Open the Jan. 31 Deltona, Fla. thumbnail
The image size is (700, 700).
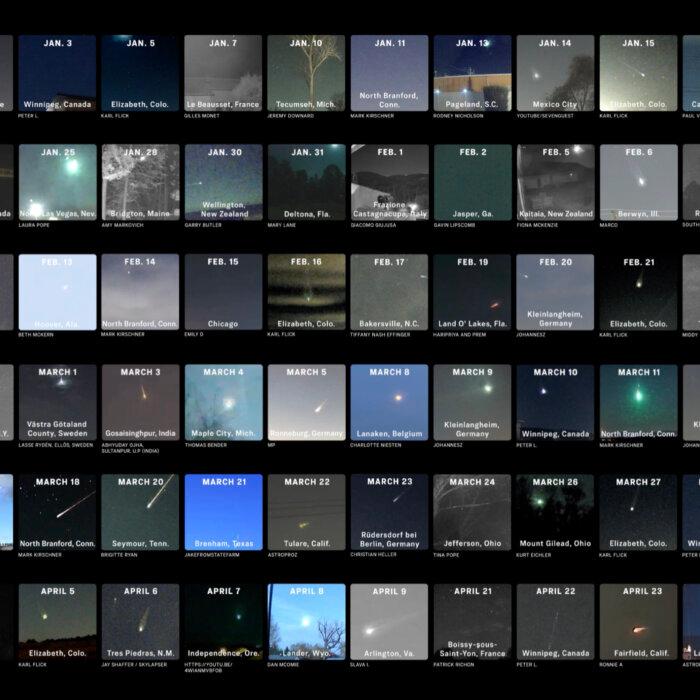click(x=307, y=182)
